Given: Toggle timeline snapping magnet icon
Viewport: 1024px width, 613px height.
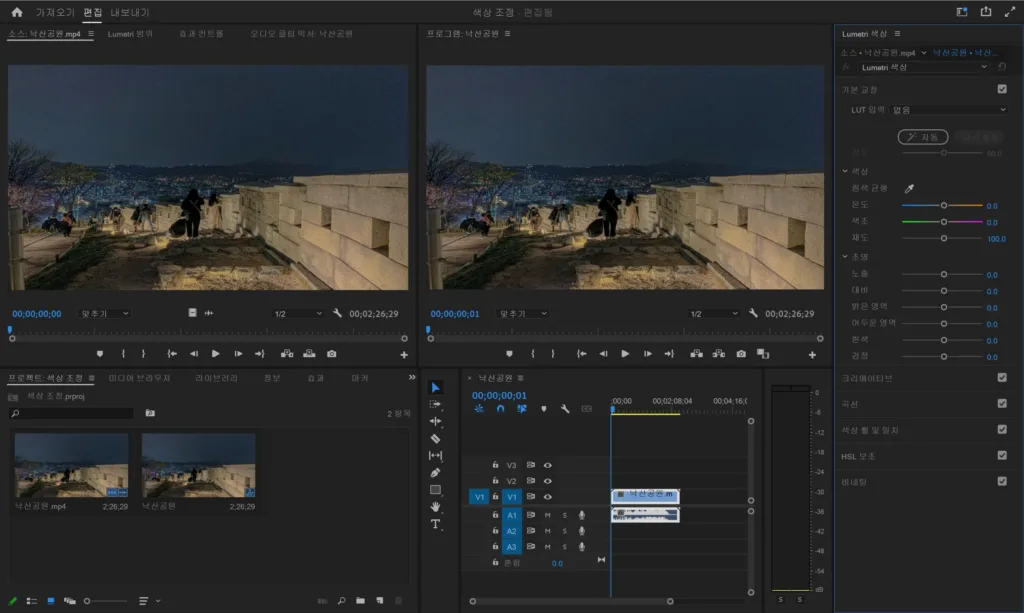Looking at the screenshot, I should (x=500, y=409).
